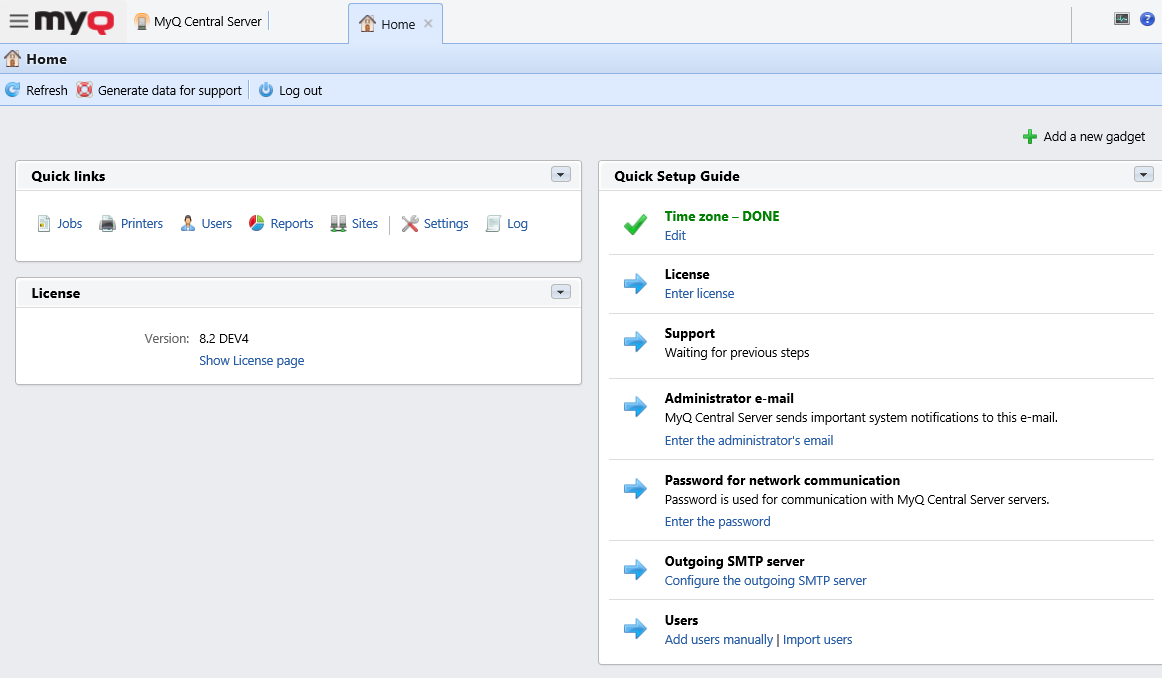
Task: Select the Home tab
Action: [x=394, y=23]
